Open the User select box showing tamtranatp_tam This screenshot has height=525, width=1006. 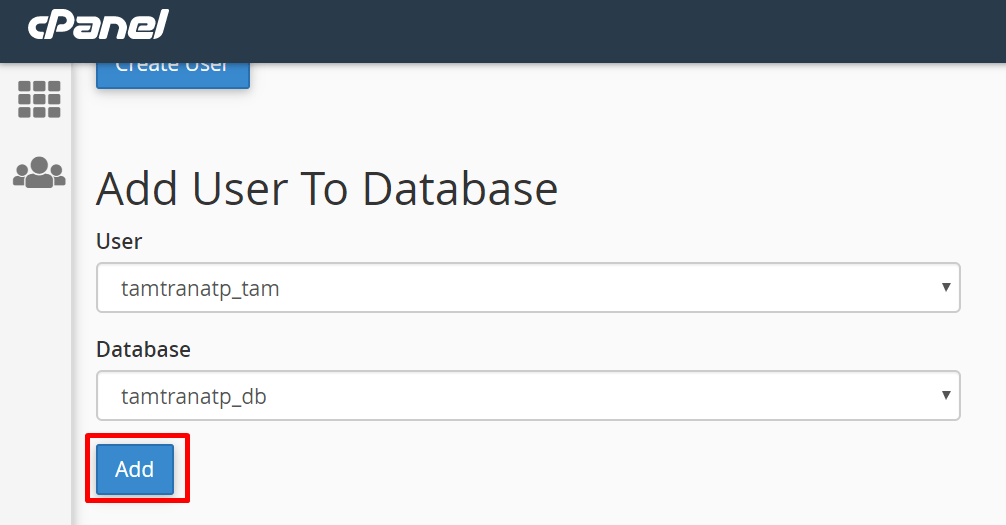coord(528,288)
